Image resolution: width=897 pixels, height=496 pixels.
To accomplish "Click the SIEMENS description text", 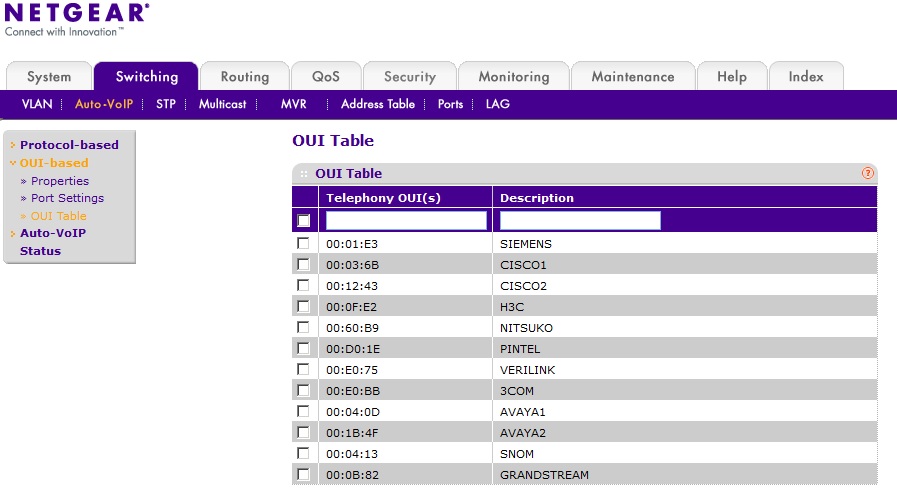I will coord(526,244).
